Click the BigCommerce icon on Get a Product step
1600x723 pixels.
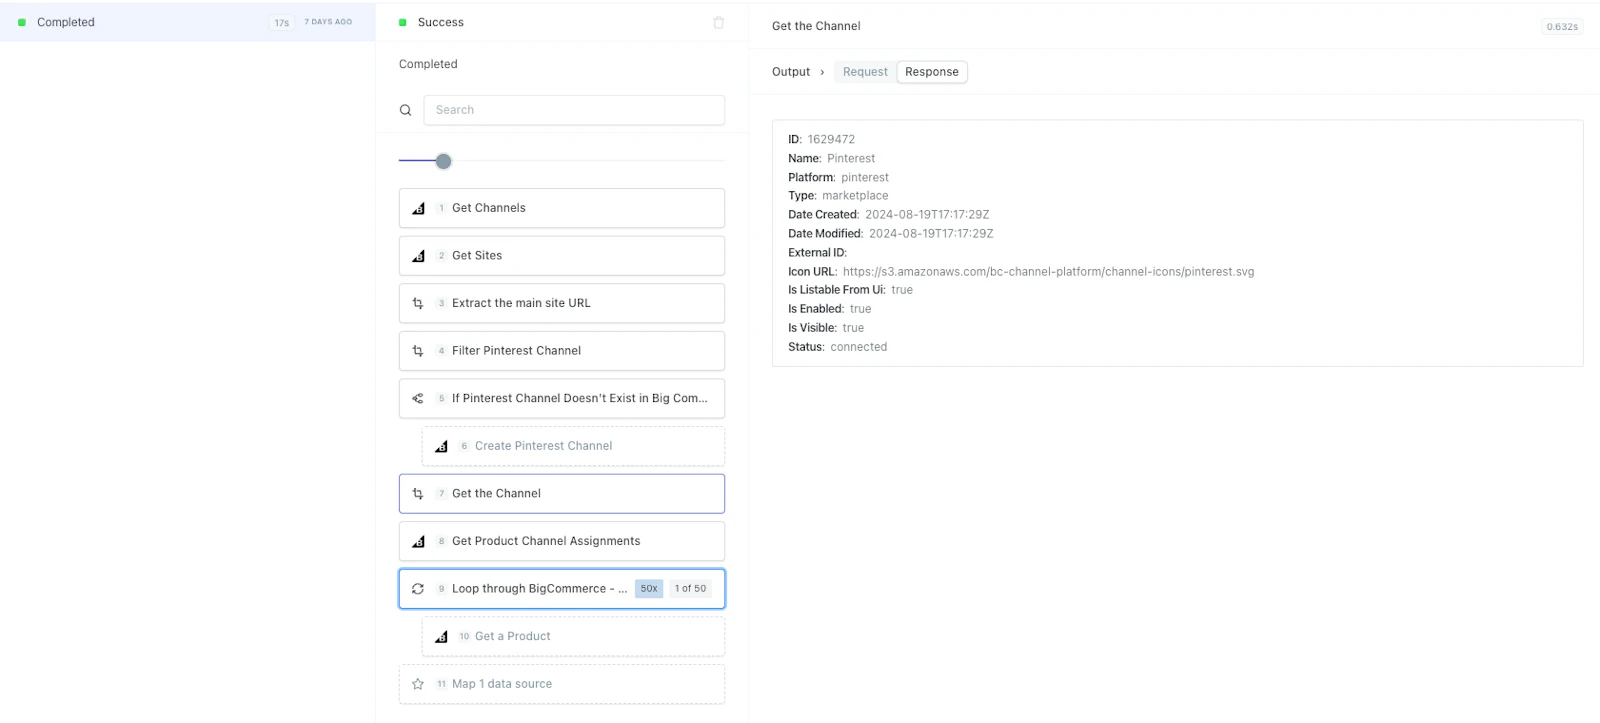pyautogui.click(x=441, y=637)
